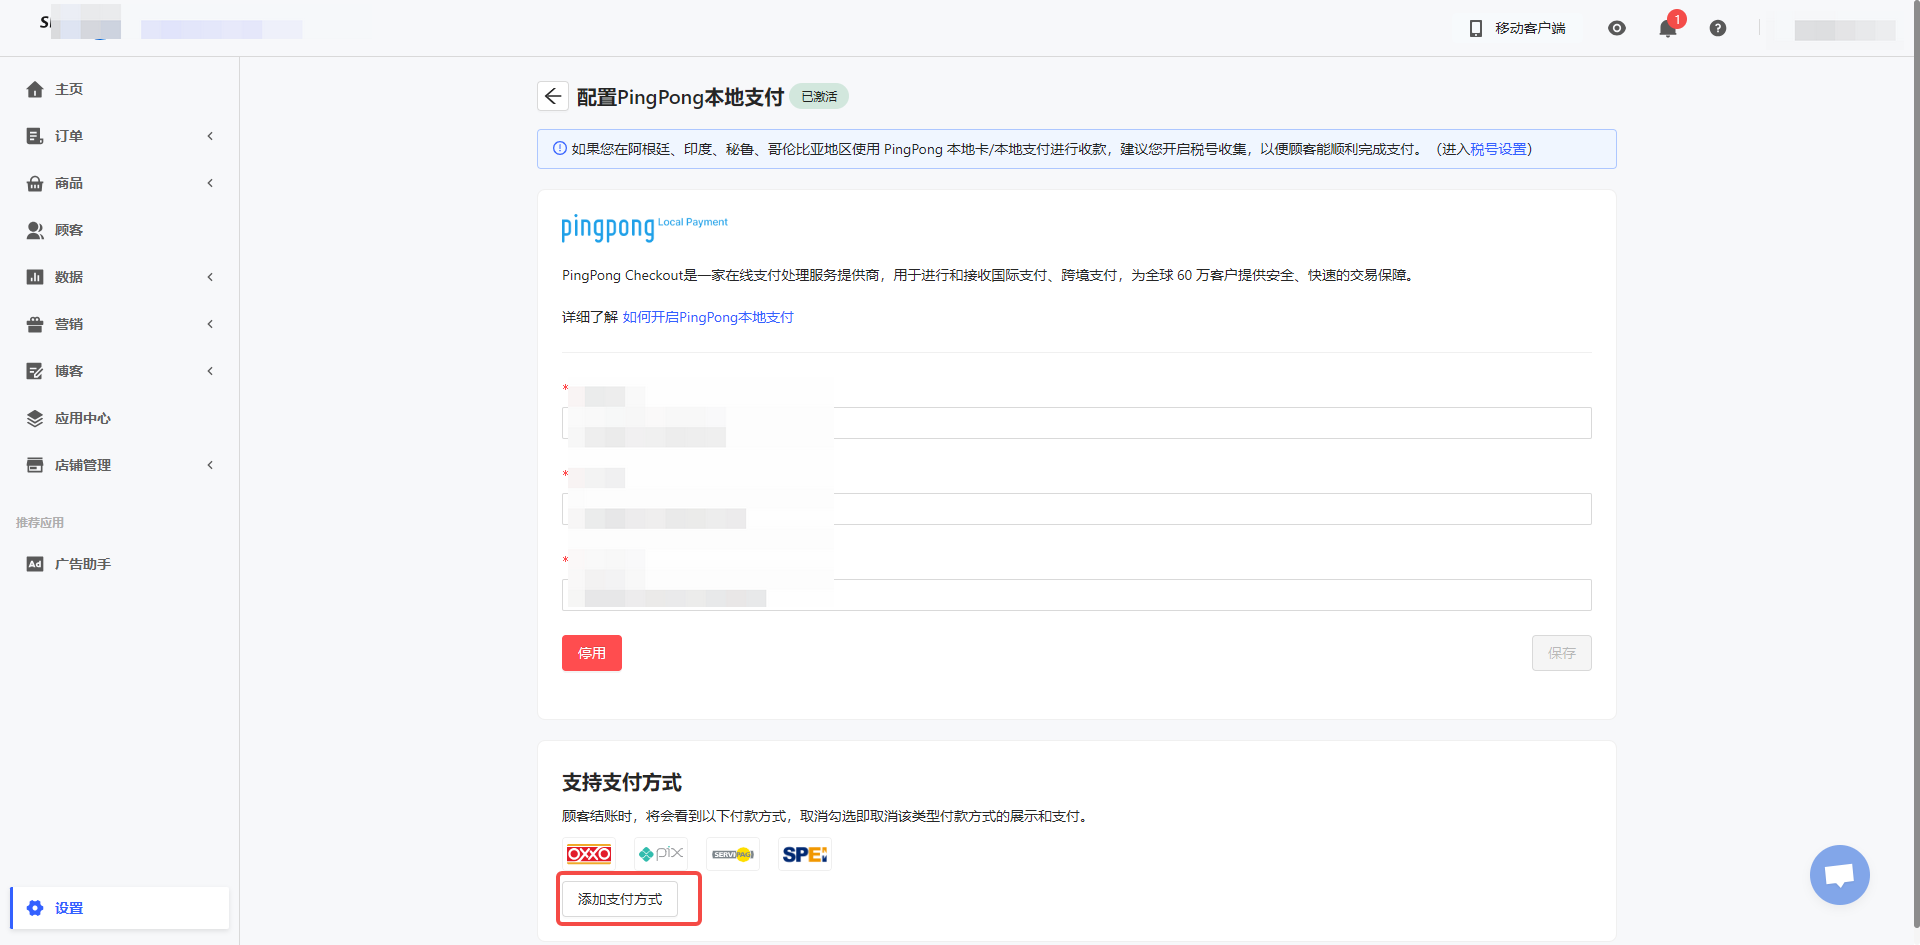Click the 支持支付方式 heading

pos(622,782)
